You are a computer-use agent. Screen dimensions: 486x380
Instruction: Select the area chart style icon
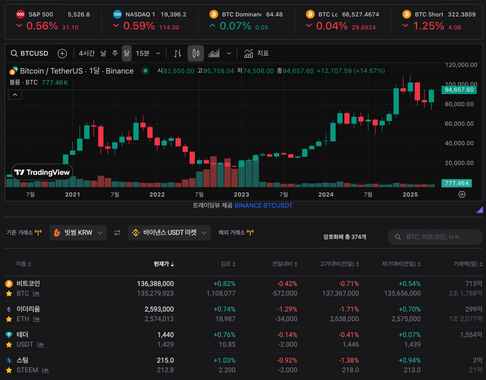[x=214, y=53]
